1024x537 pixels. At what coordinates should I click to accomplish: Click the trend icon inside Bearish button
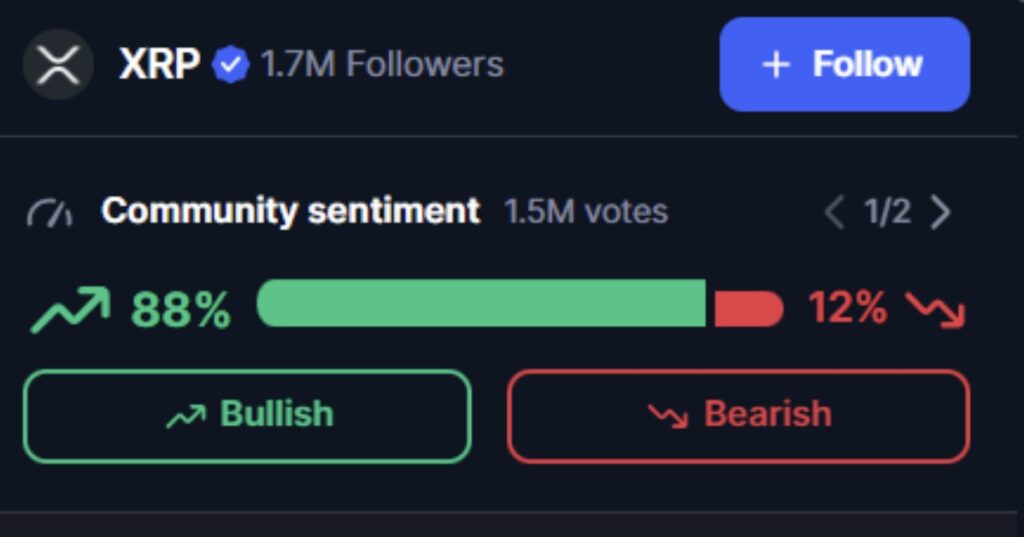[667, 415]
